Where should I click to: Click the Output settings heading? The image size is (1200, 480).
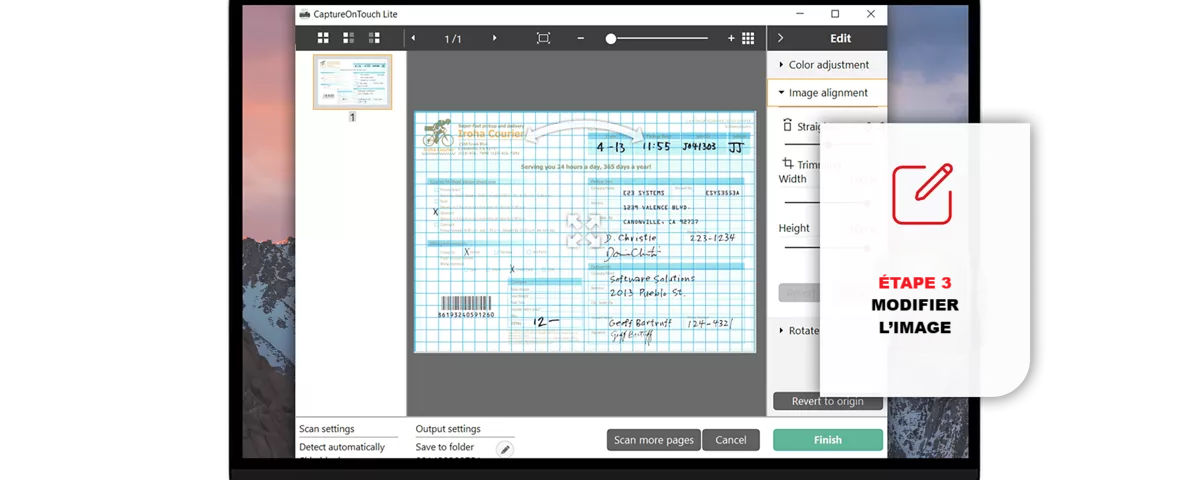pos(448,428)
